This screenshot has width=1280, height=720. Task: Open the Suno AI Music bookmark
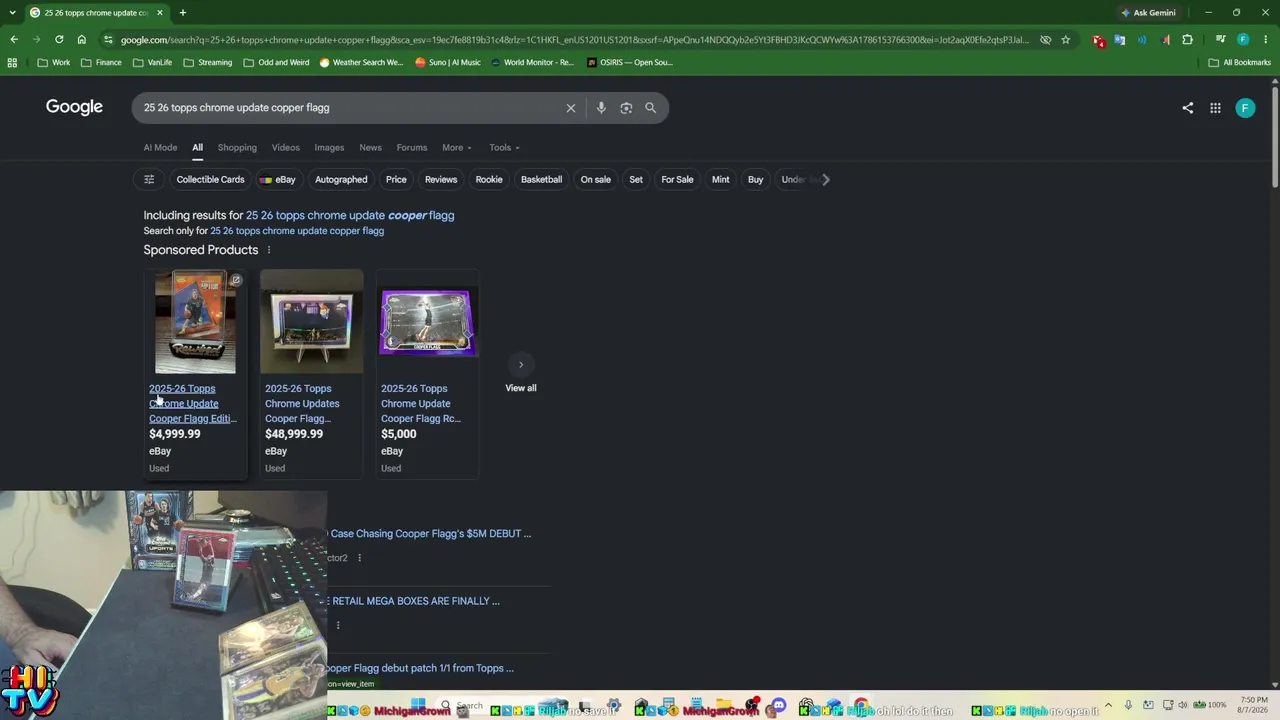(448, 62)
